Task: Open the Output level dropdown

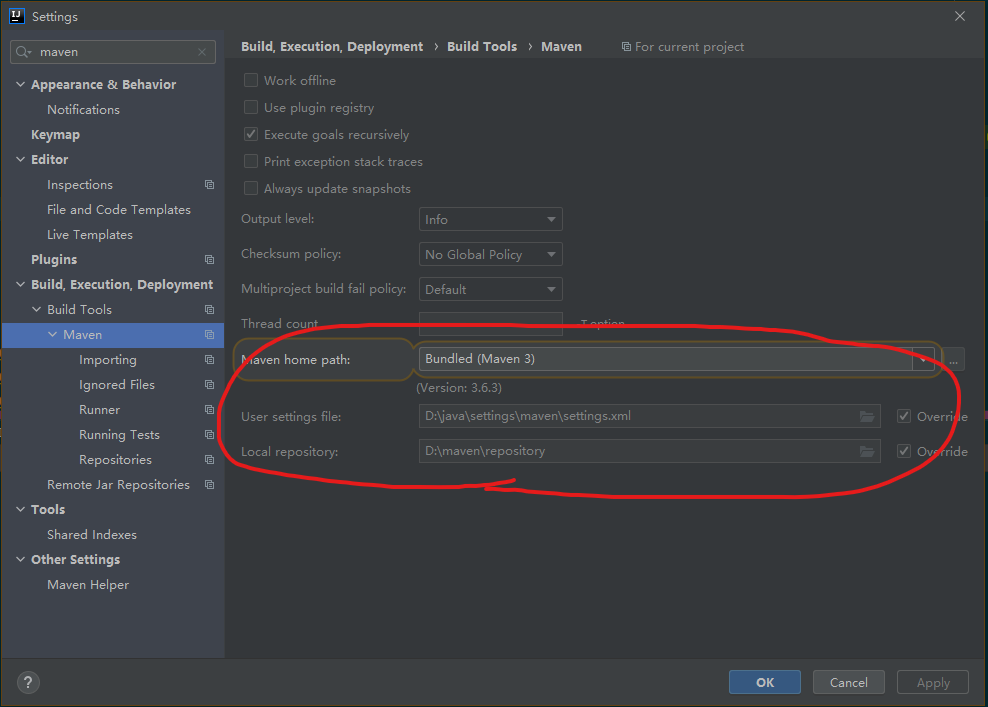Action: pos(490,219)
